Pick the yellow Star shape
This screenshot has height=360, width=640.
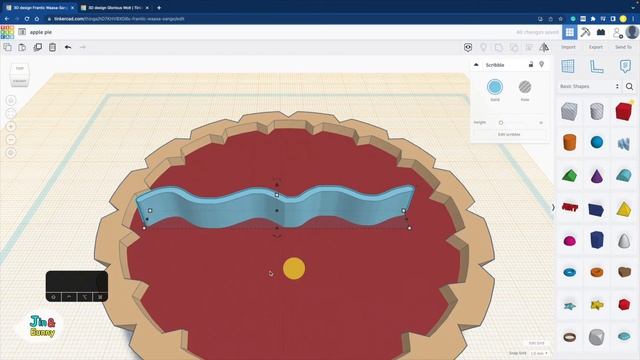[x=597, y=304]
